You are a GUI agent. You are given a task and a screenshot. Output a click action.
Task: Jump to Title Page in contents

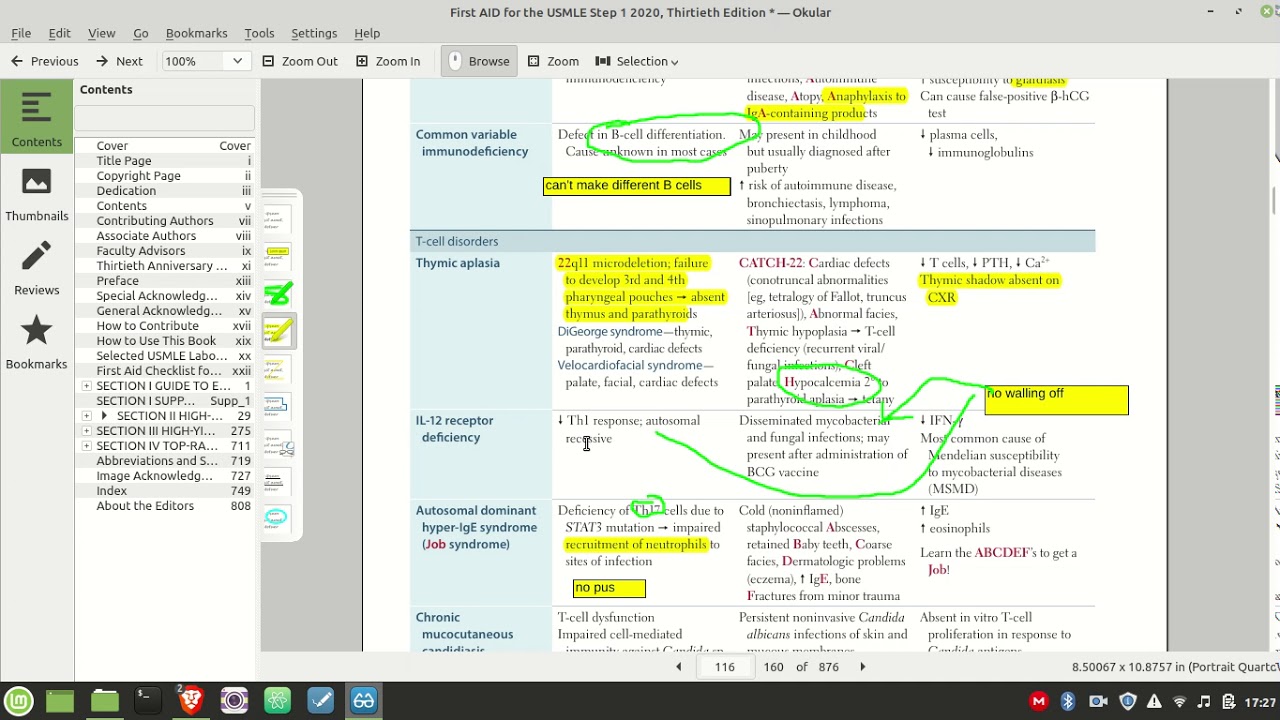[166, 161]
